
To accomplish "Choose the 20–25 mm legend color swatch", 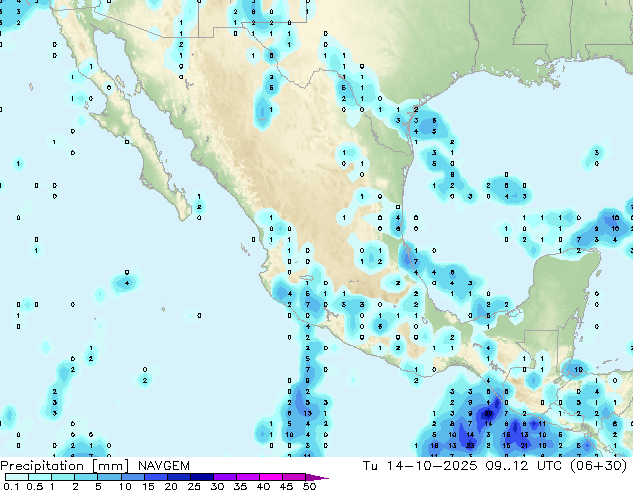I will (x=178, y=477).
